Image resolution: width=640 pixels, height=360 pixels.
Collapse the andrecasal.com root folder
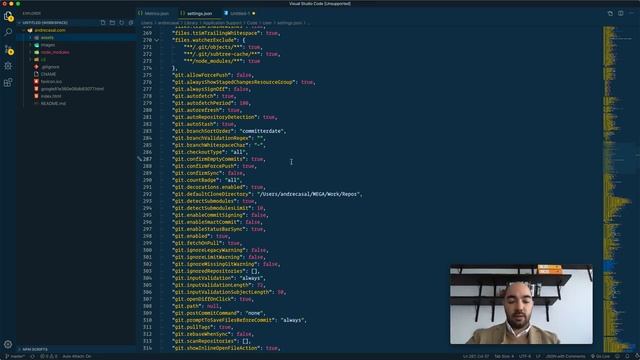tap(50, 30)
